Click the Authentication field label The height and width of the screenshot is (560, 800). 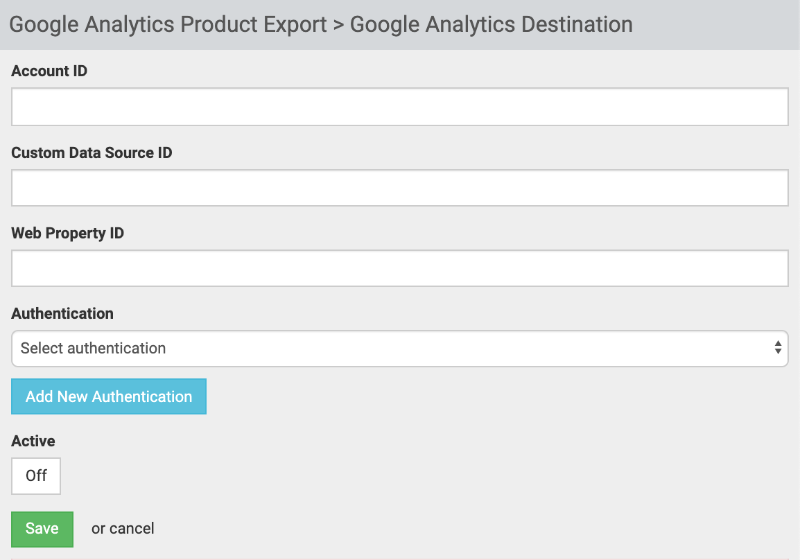pos(62,313)
